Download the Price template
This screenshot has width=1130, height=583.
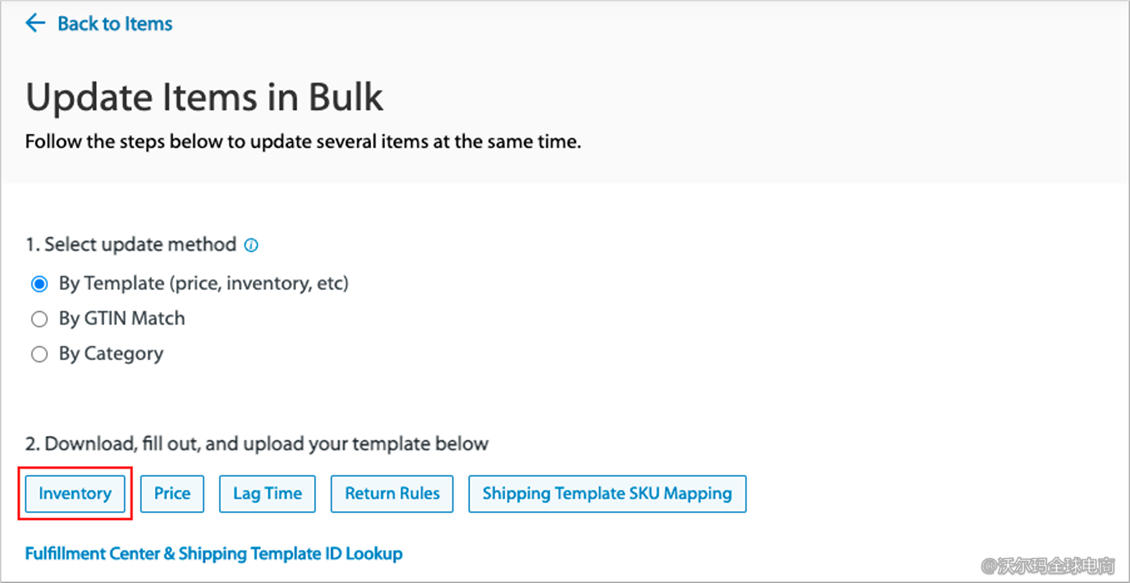tap(172, 493)
